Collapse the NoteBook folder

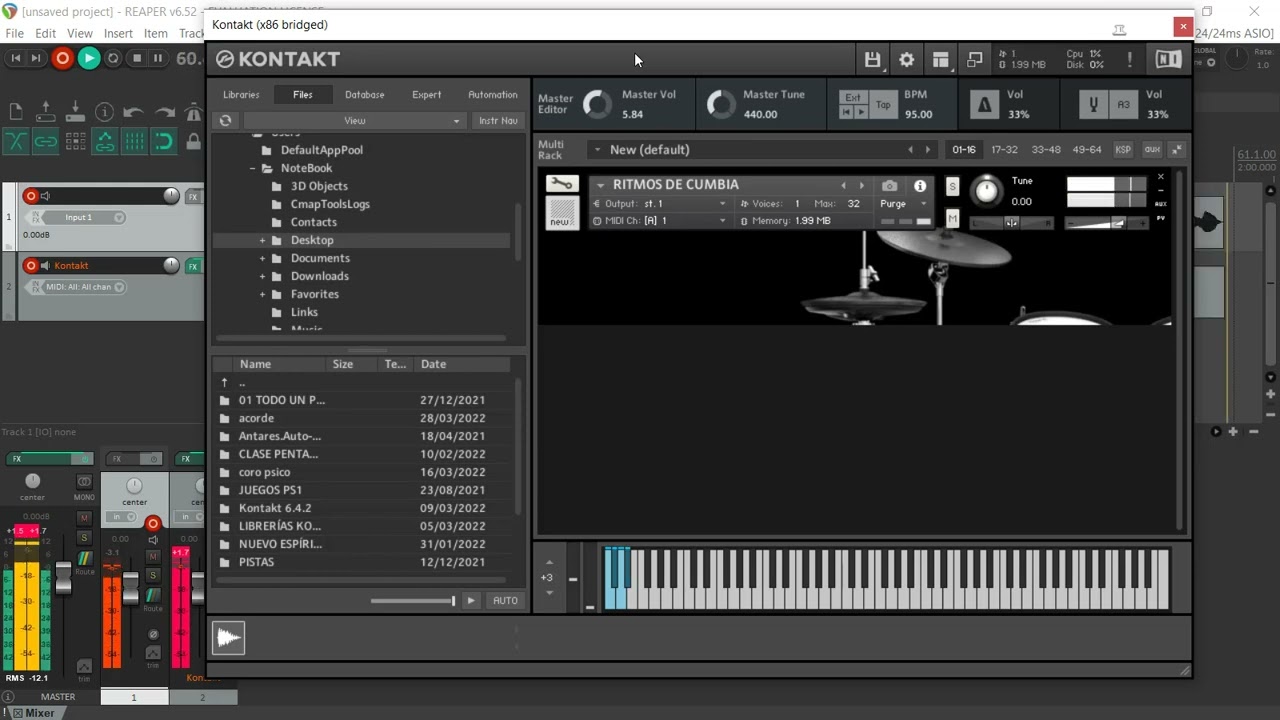click(x=253, y=169)
